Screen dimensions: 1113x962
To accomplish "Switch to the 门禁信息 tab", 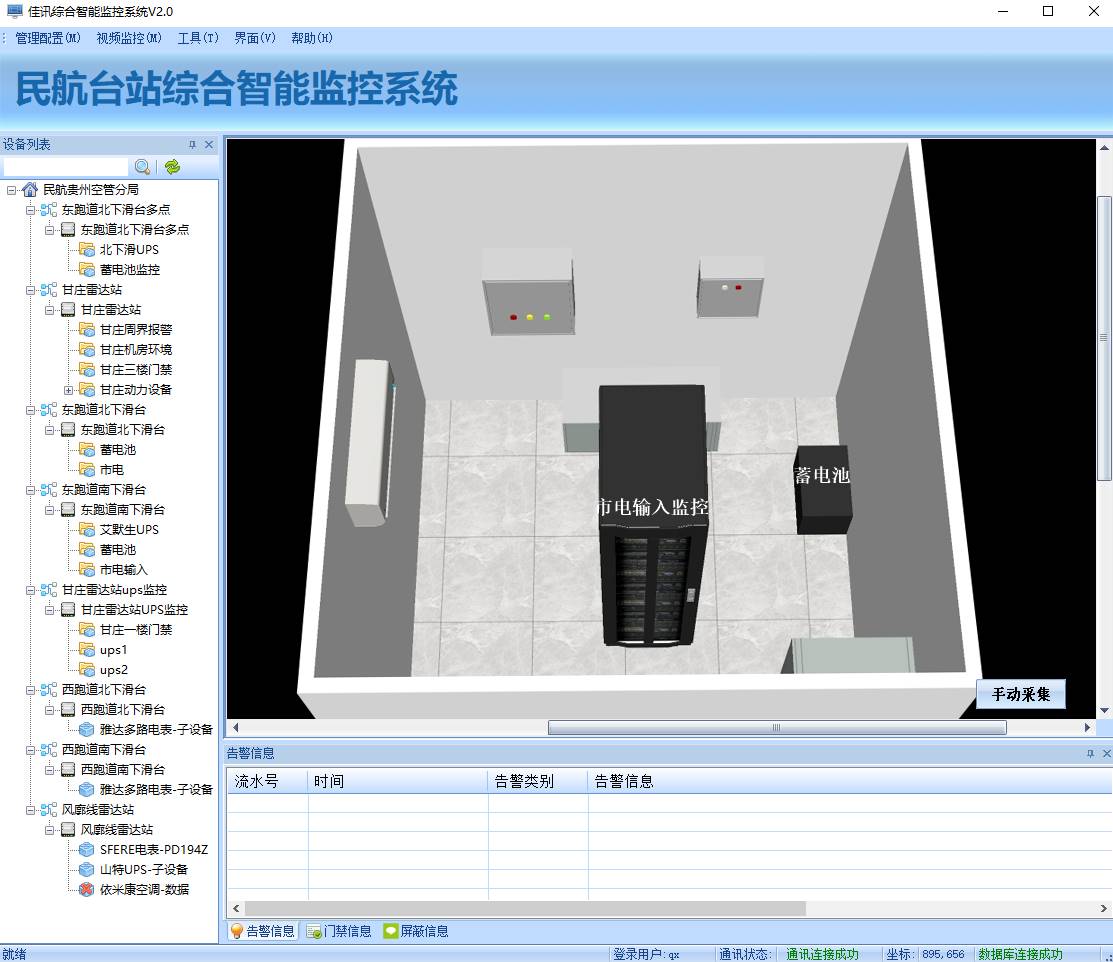I will pos(339,931).
